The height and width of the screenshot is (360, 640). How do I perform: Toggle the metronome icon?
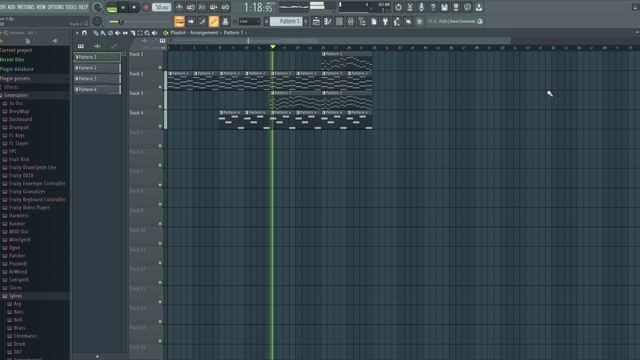coord(179,7)
